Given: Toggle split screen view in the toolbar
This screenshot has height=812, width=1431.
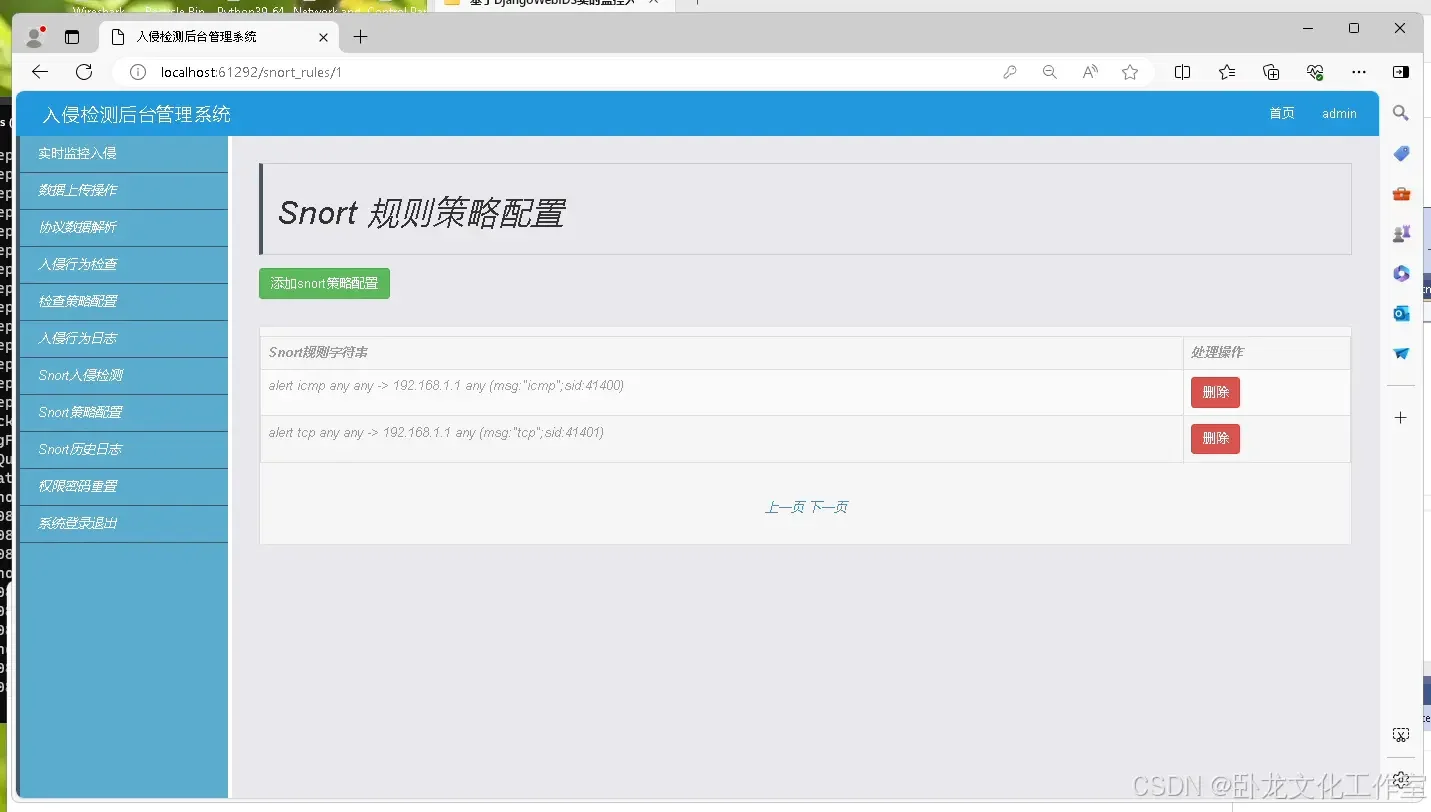Looking at the screenshot, I should 1183,72.
